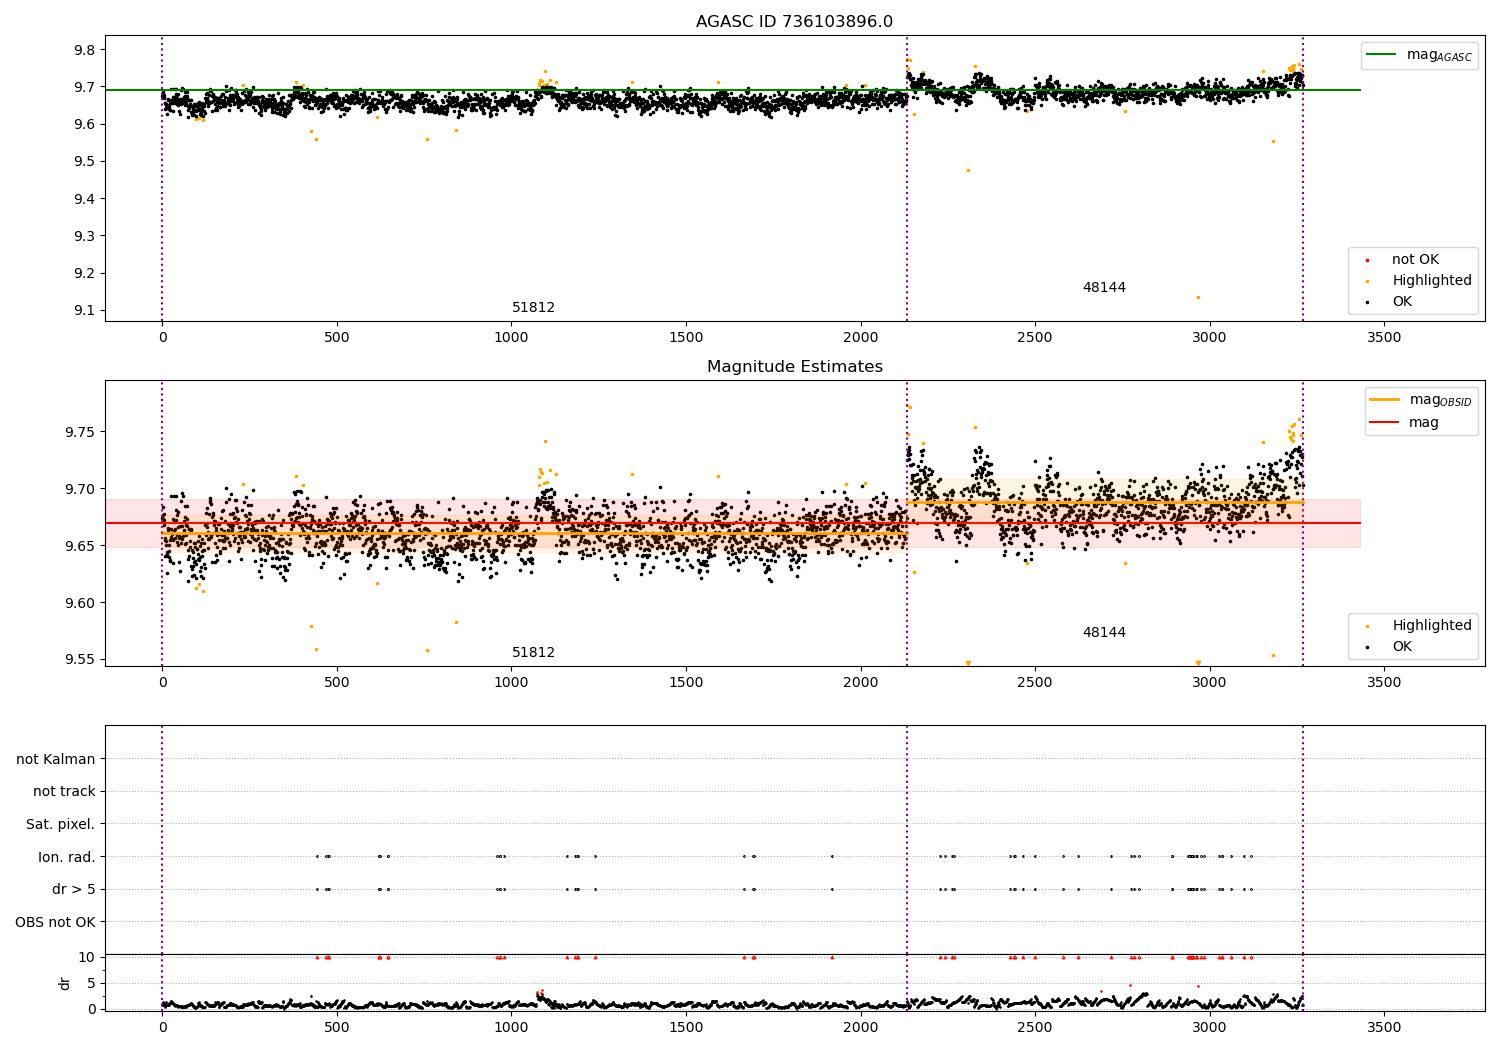Click the "9.1" y-tick in top plot

coord(84,311)
